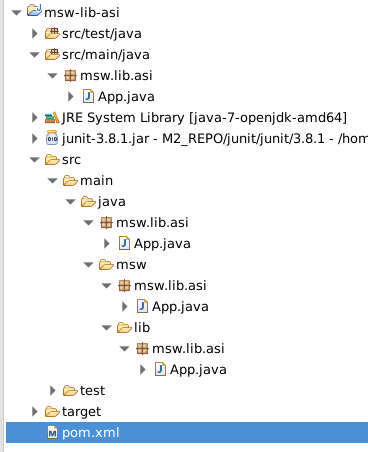Select the main folder label
368x452 pixels.
coord(96,181)
